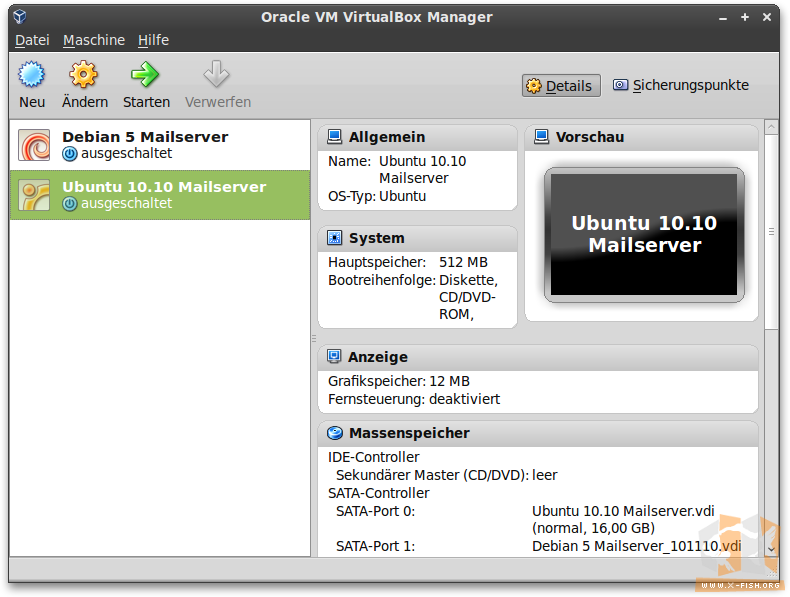Viewport: 790px width, 597px height.
Task: Click the 'SATA-Port 0:' label
Action: pos(375,511)
